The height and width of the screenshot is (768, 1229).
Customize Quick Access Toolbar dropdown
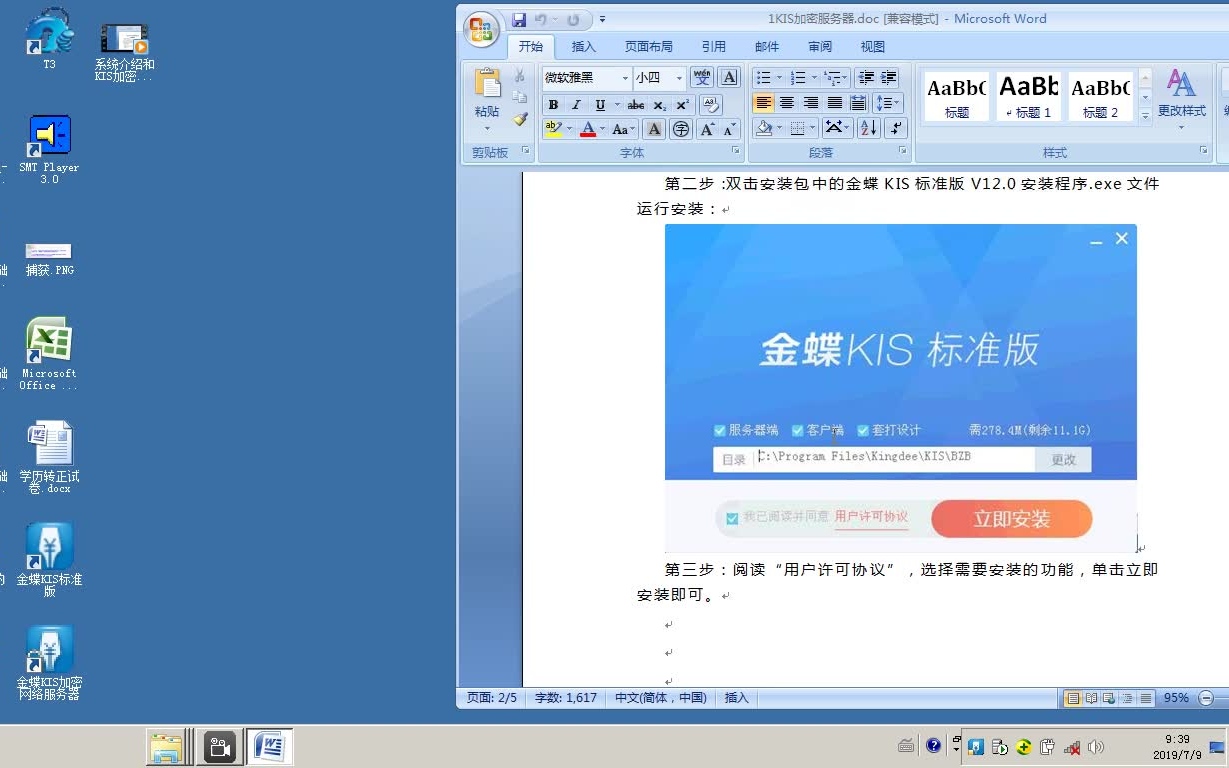(602, 20)
